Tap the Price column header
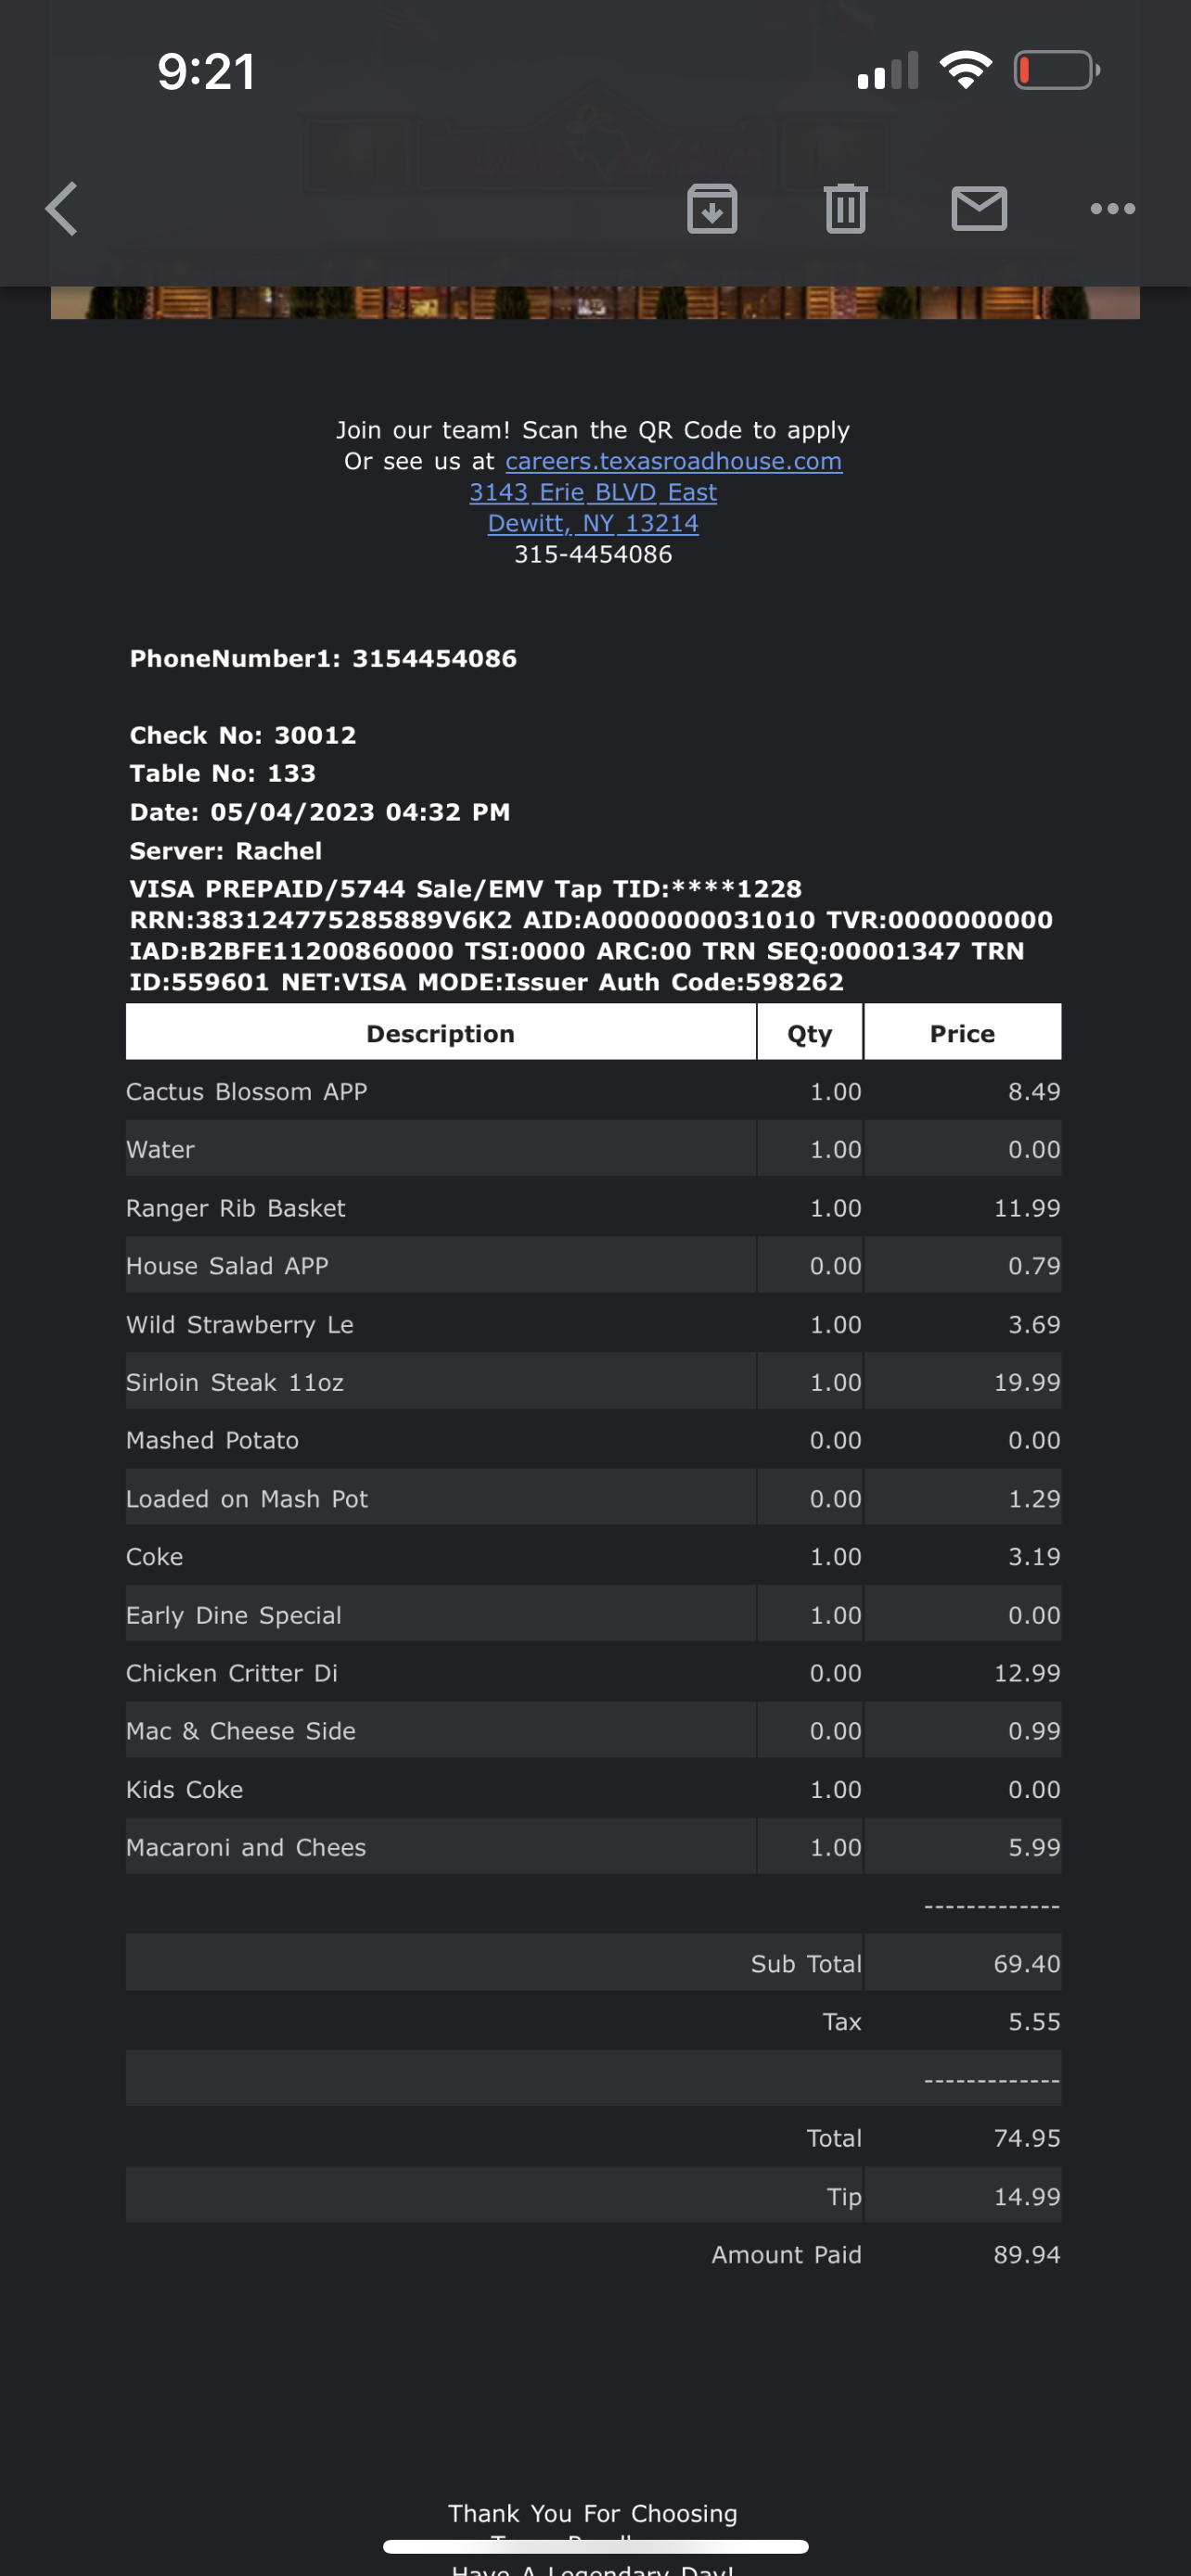Viewport: 1191px width, 2576px height. tap(962, 1033)
